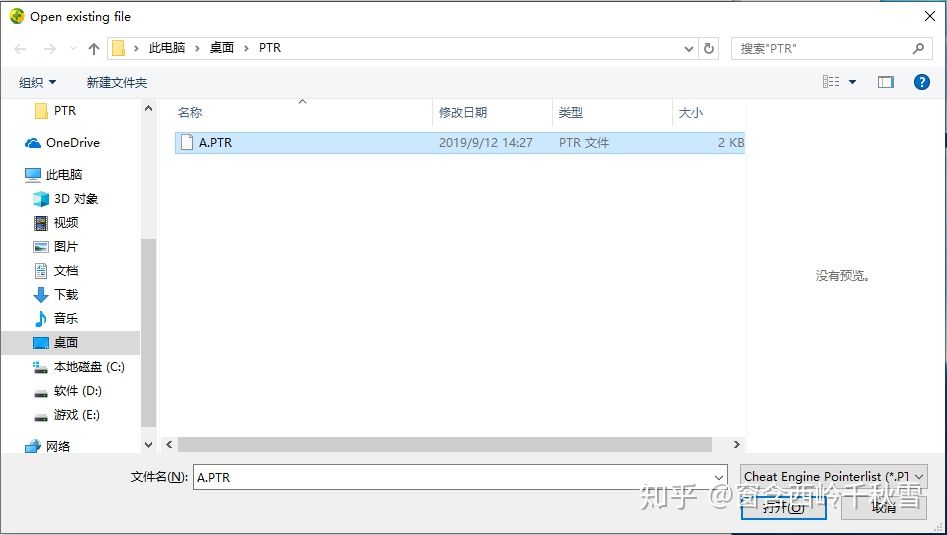Viewport: 947px width, 535px height.
Task: Open 文档 folder in sidebar
Action: [x=56, y=271]
